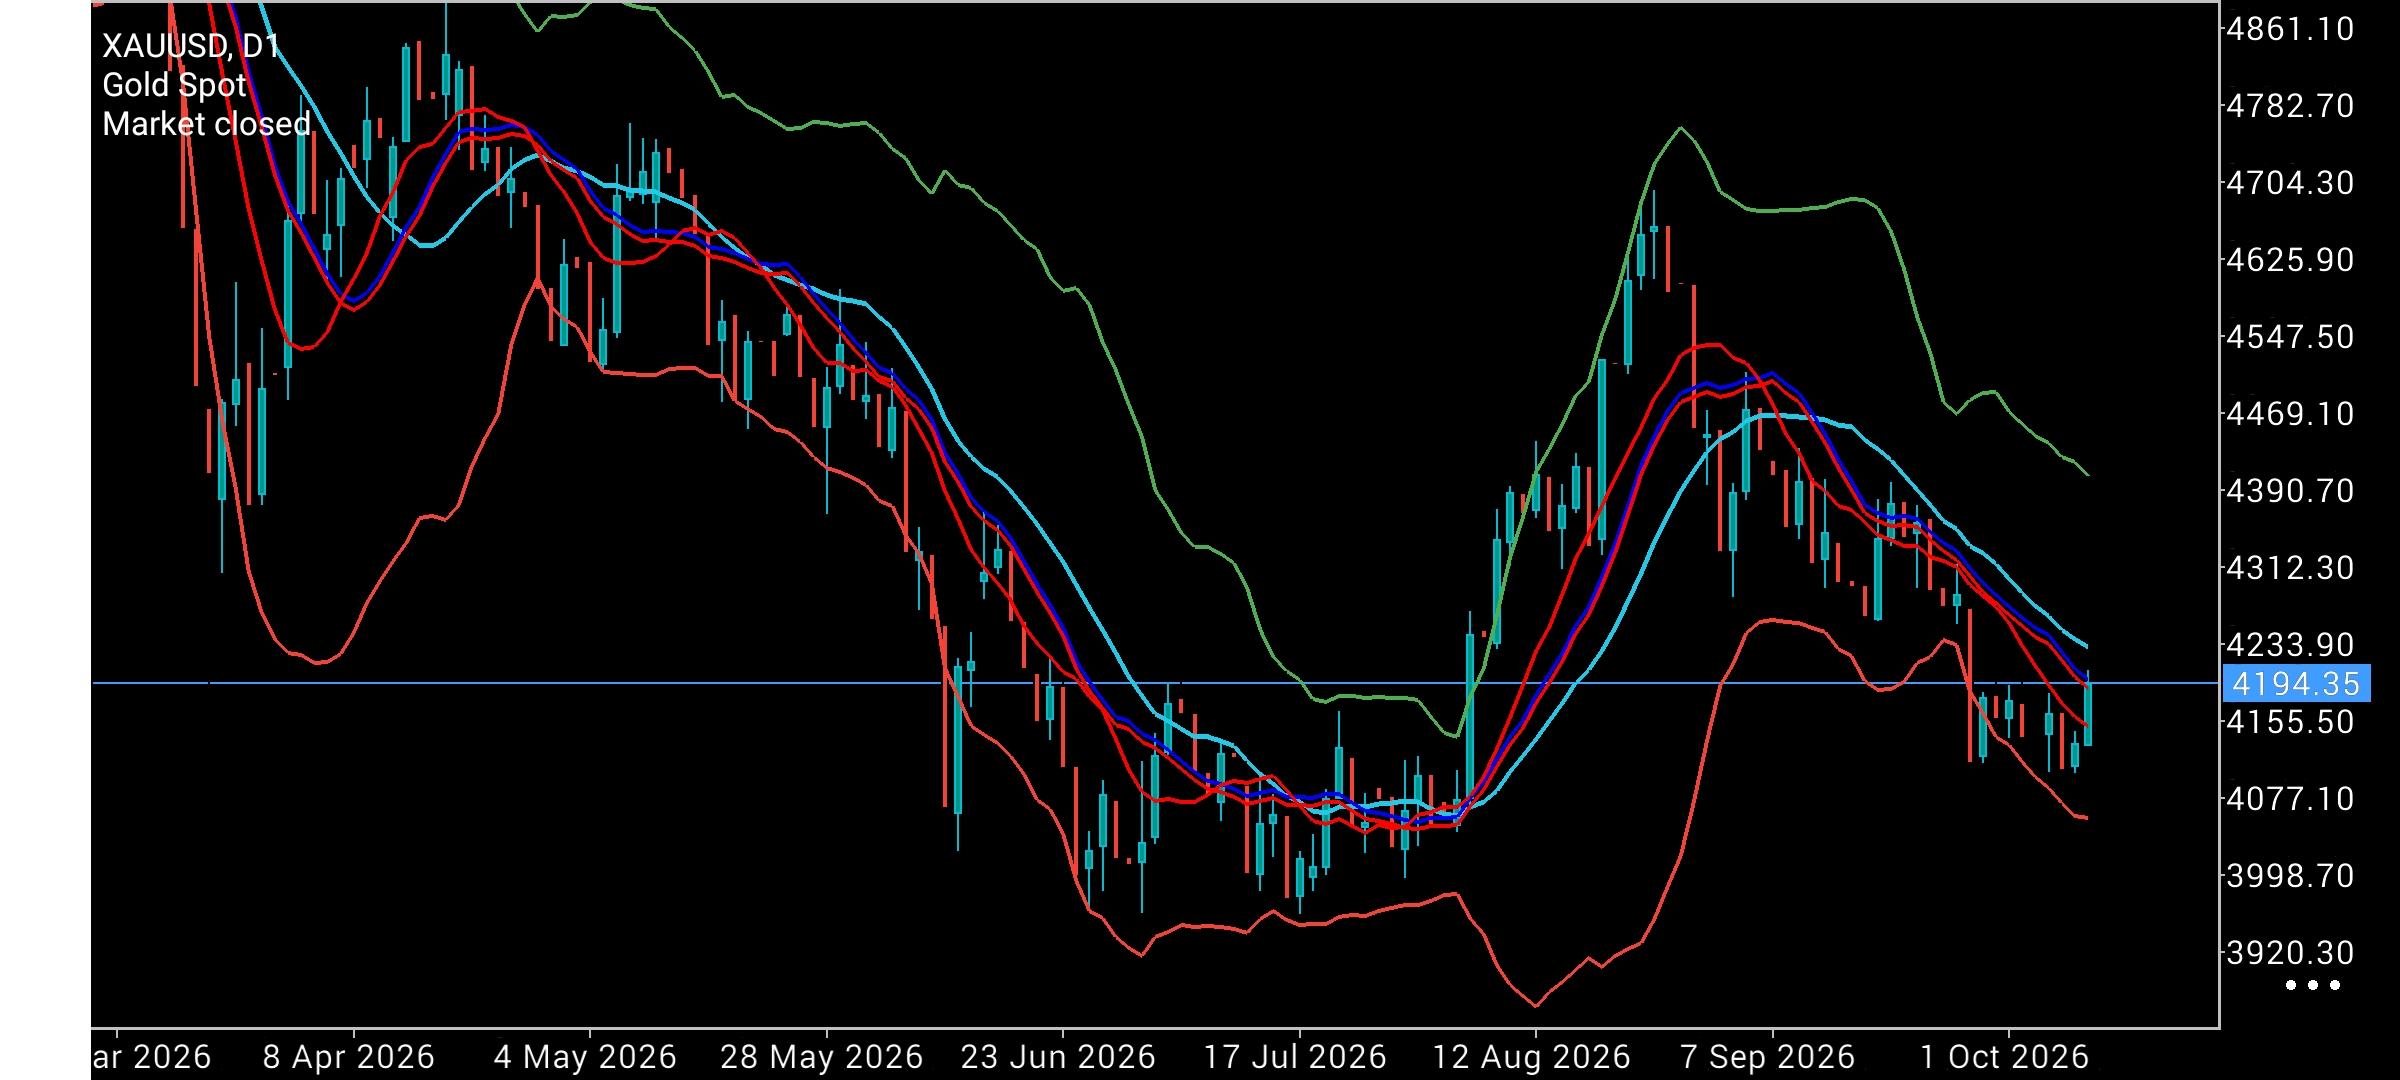Click the 3920.30 price scale label
2400x1080 pixels.
point(2290,953)
